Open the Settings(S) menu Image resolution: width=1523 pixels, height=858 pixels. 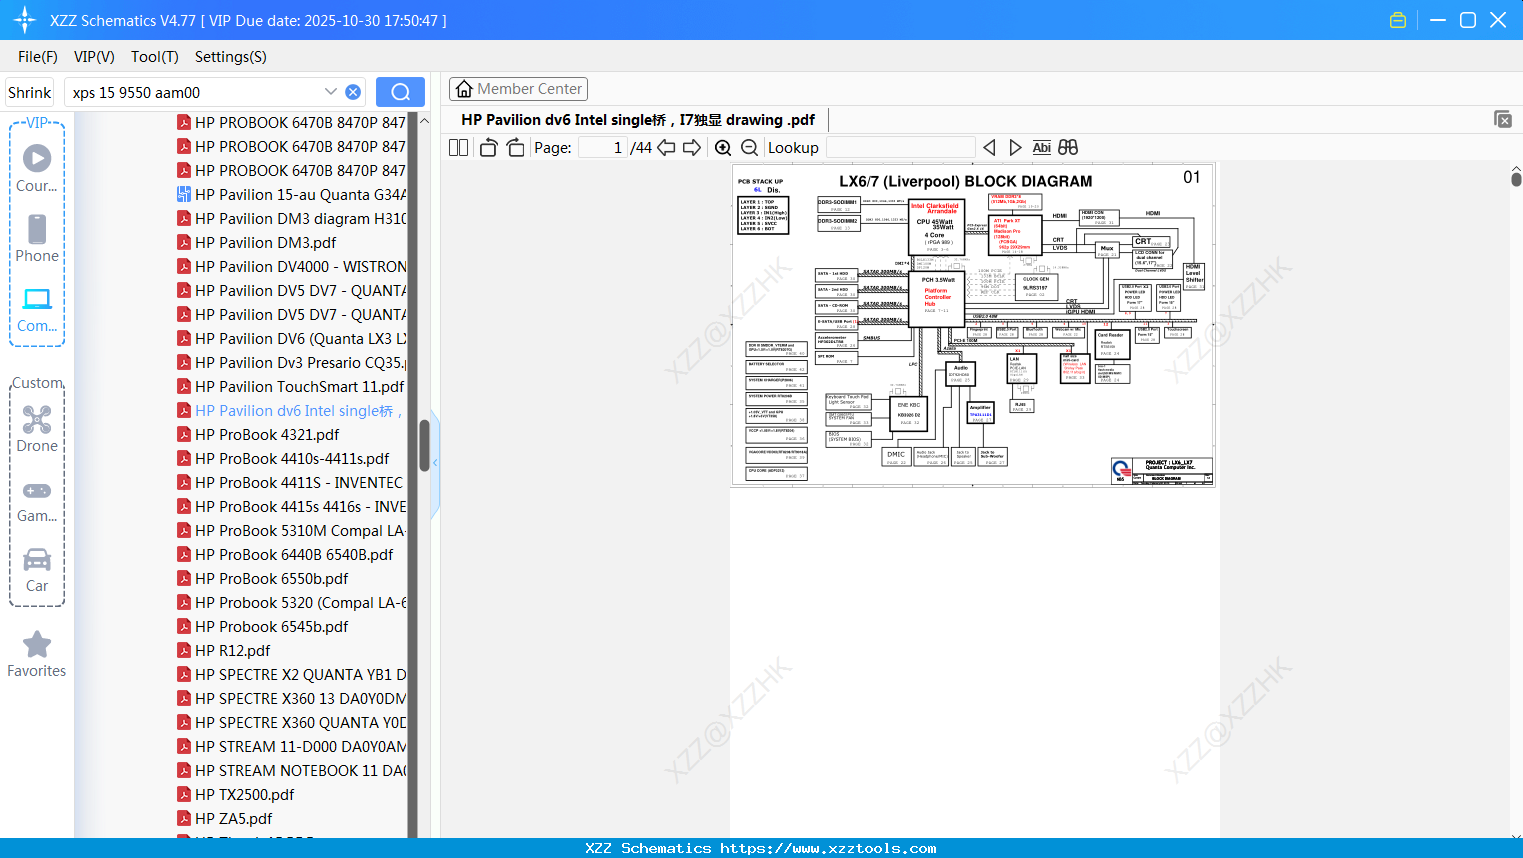[x=231, y=57]
